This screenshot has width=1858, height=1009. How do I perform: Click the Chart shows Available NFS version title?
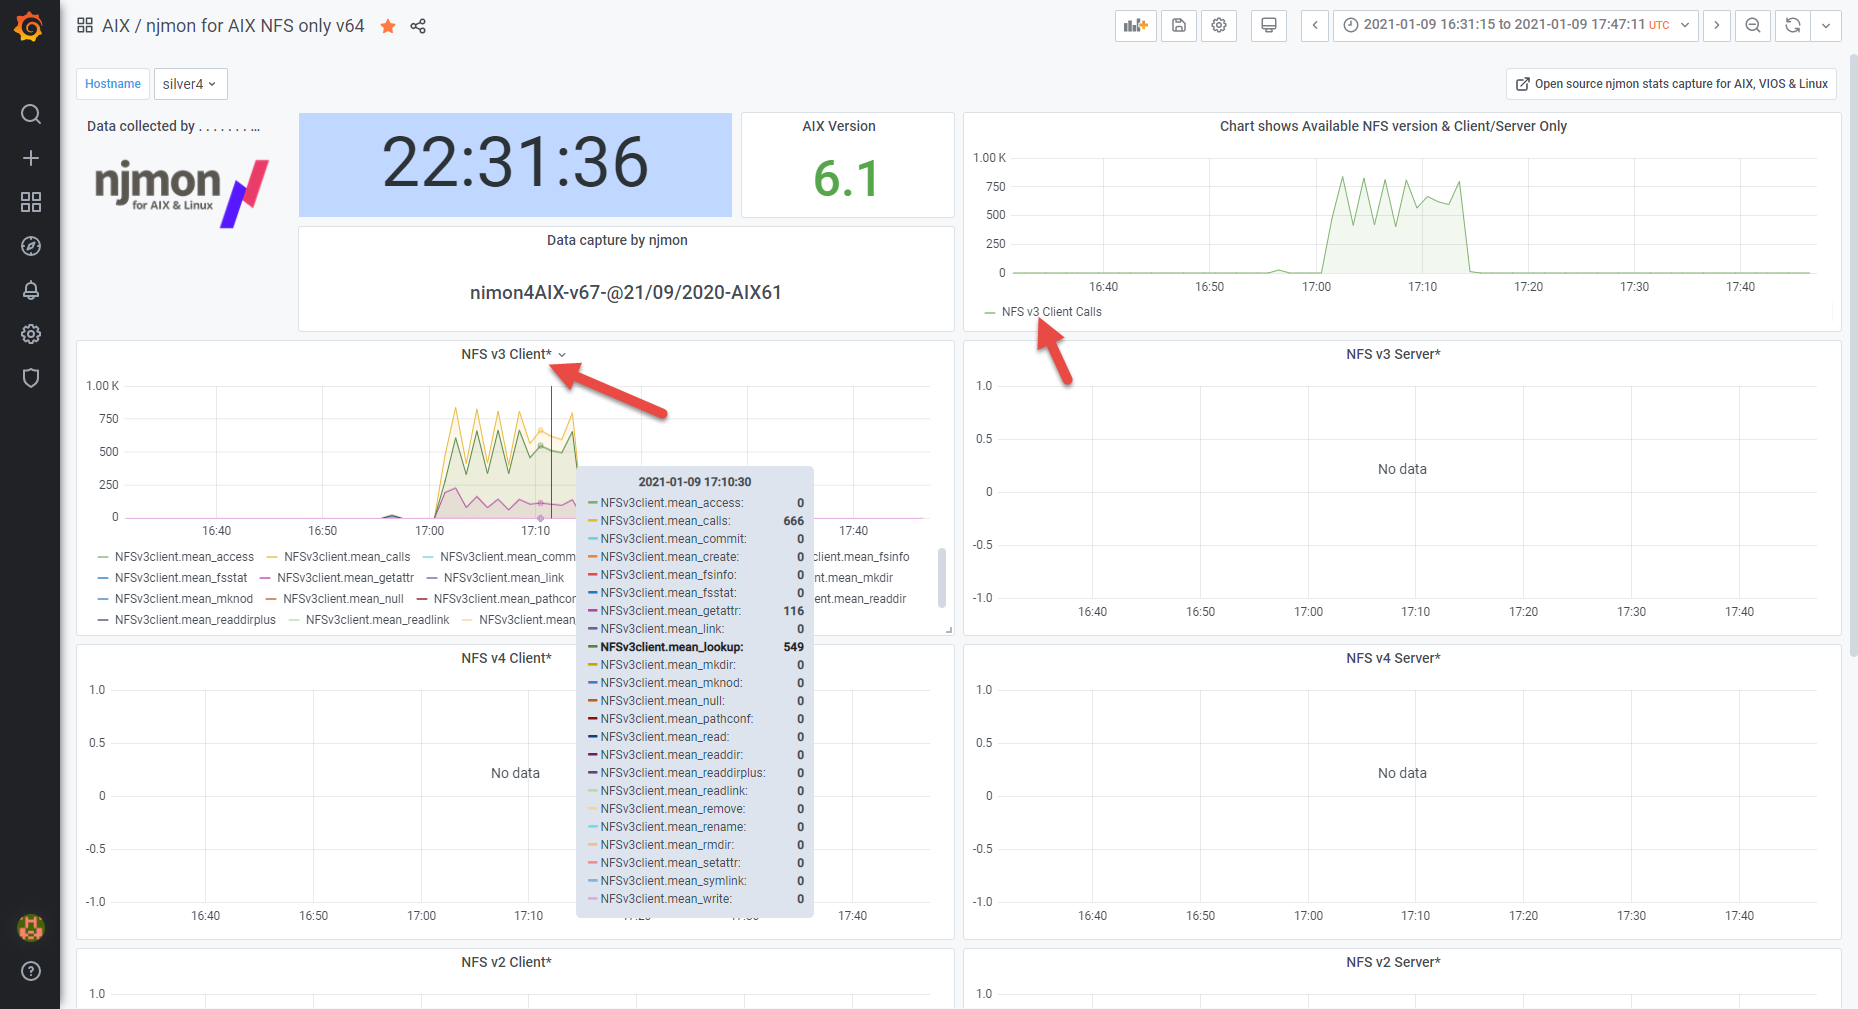click(x=1393, y=126)
